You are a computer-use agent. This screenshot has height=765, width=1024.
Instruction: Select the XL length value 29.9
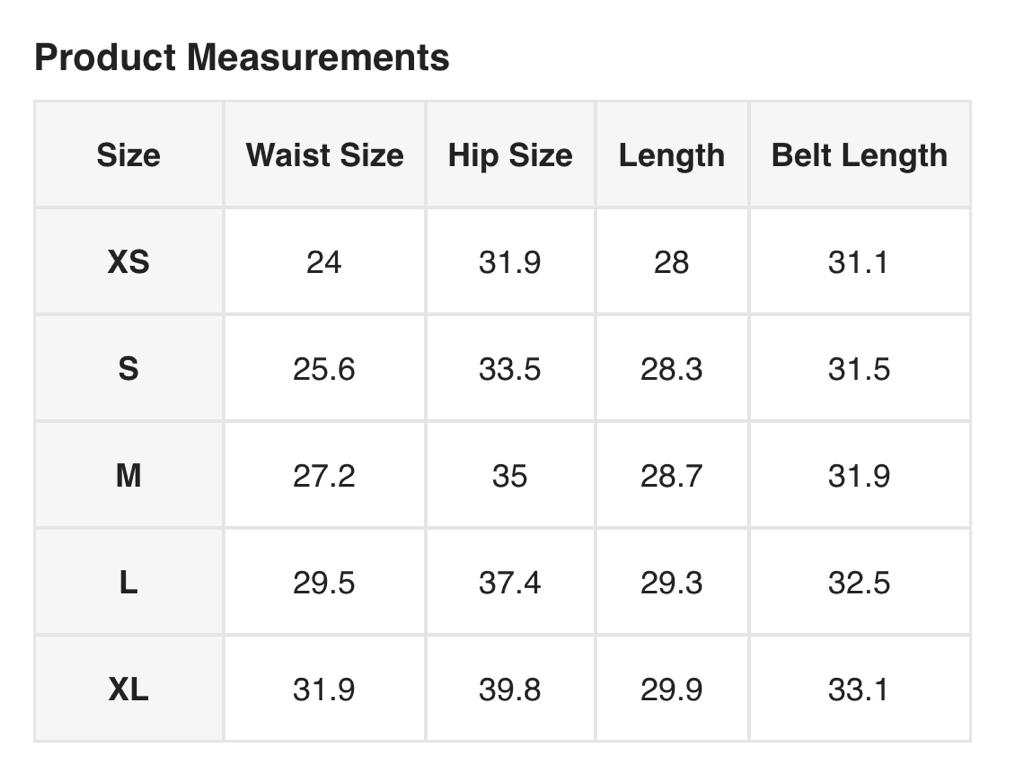point(671,690)
